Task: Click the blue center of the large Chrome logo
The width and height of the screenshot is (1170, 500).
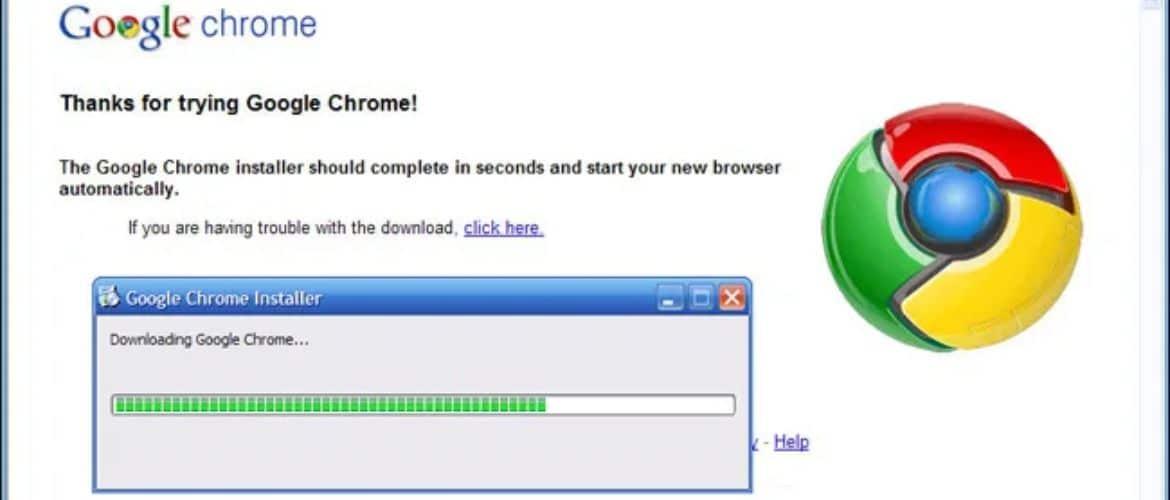Action: click(955, 204)
